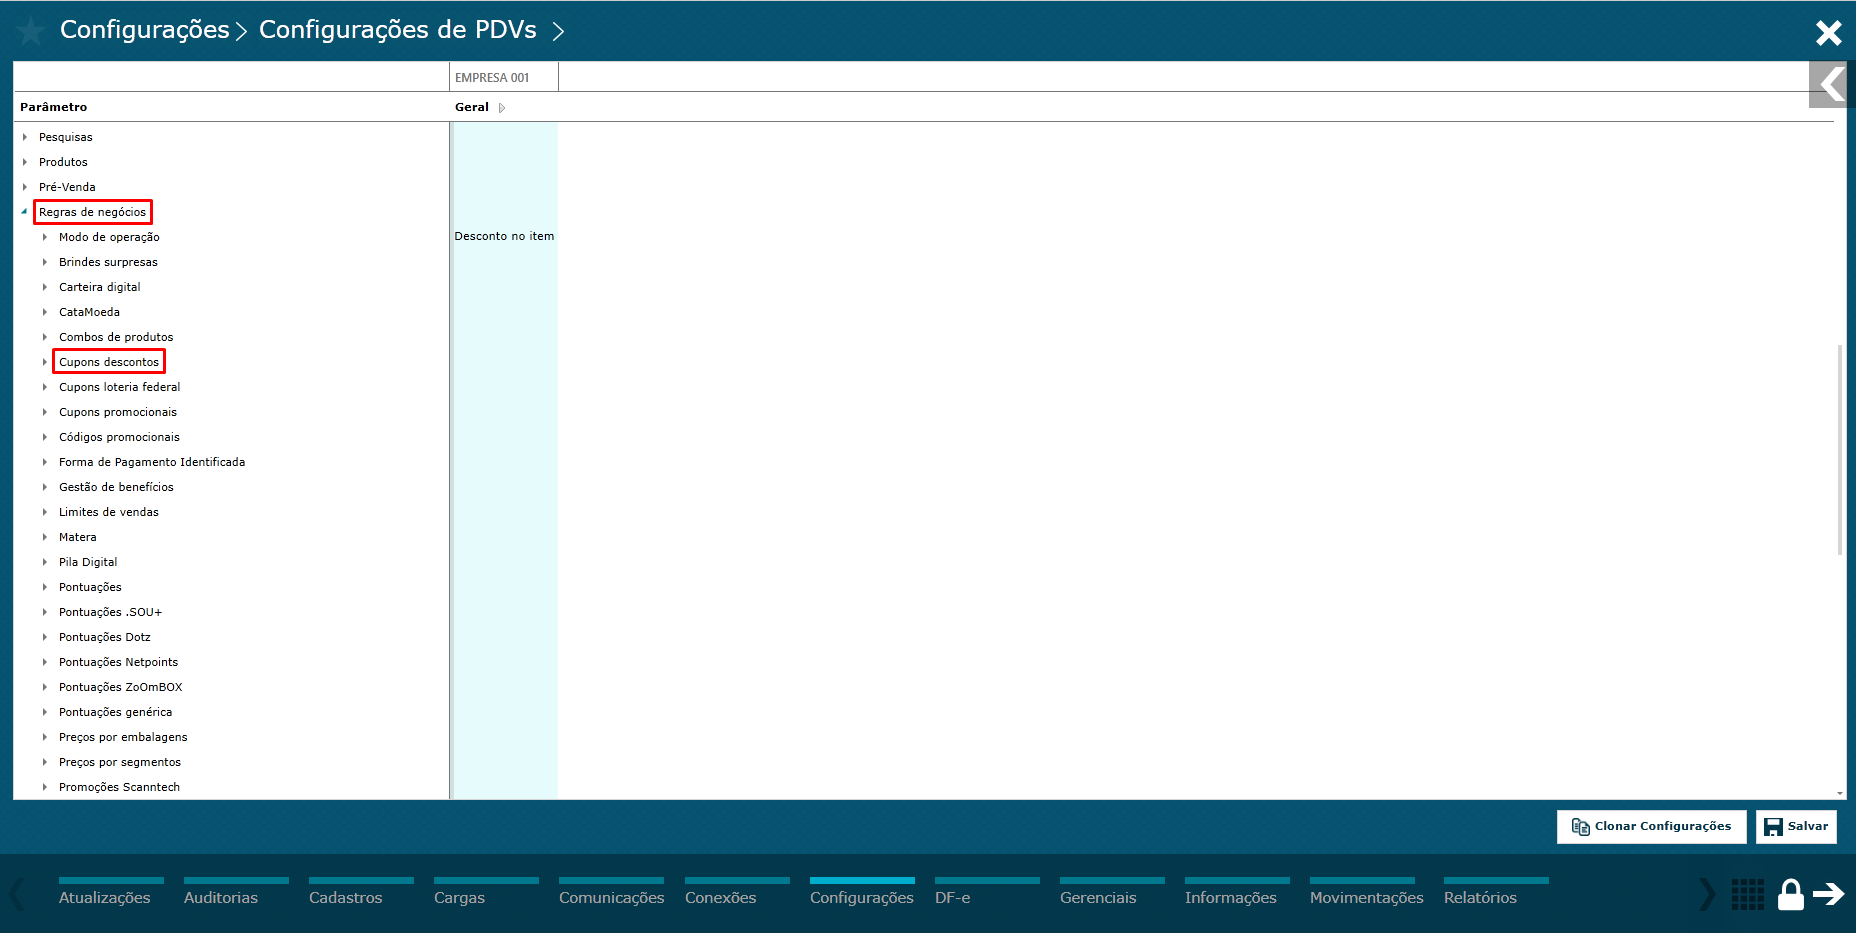Expand the Geral column arrow

pos(502,108)
